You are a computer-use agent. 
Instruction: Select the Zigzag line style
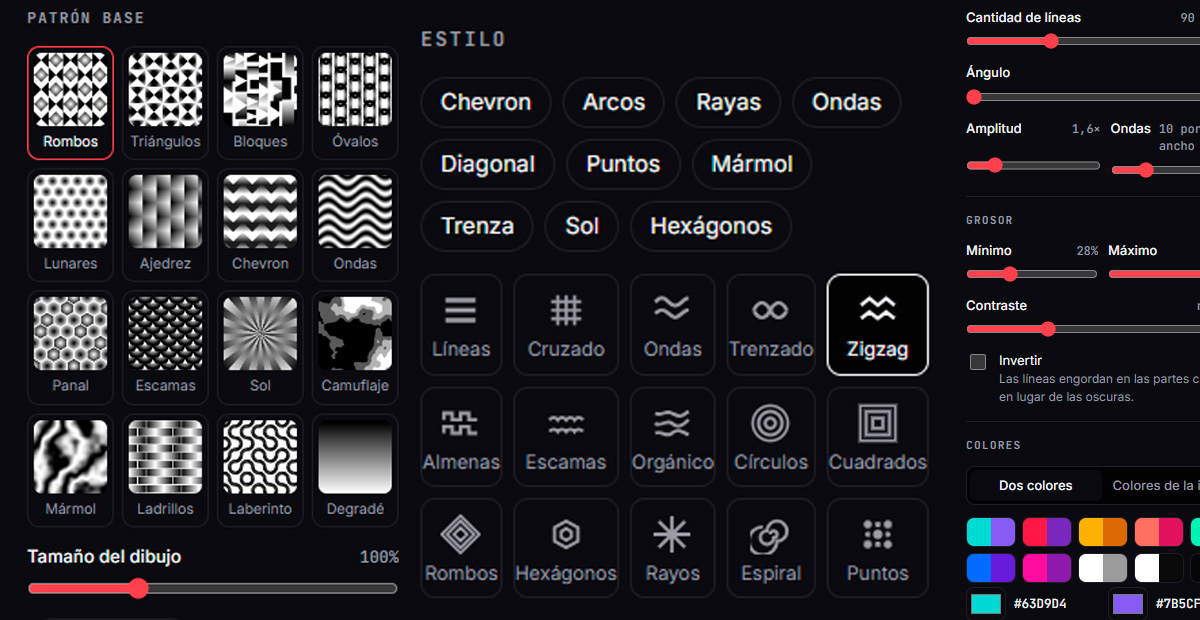(877, 325)
